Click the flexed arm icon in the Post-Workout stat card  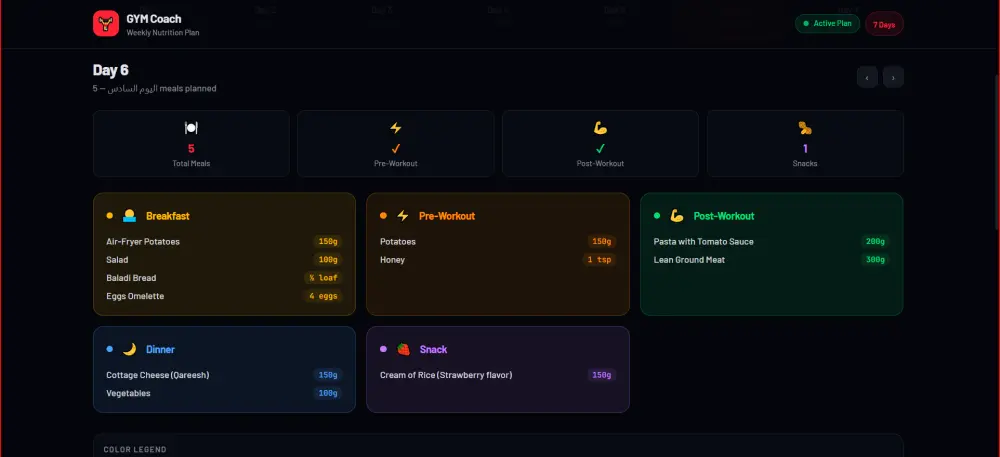pos(600,128)
